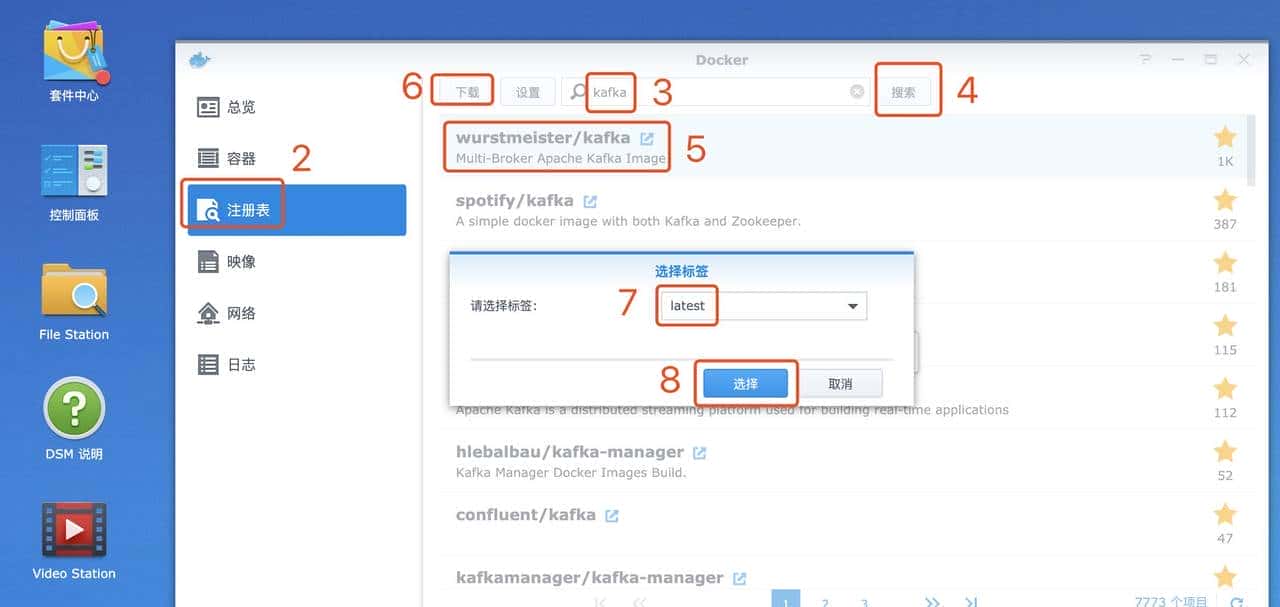Select the wurstmeister/kafka result row

point(842,147)
